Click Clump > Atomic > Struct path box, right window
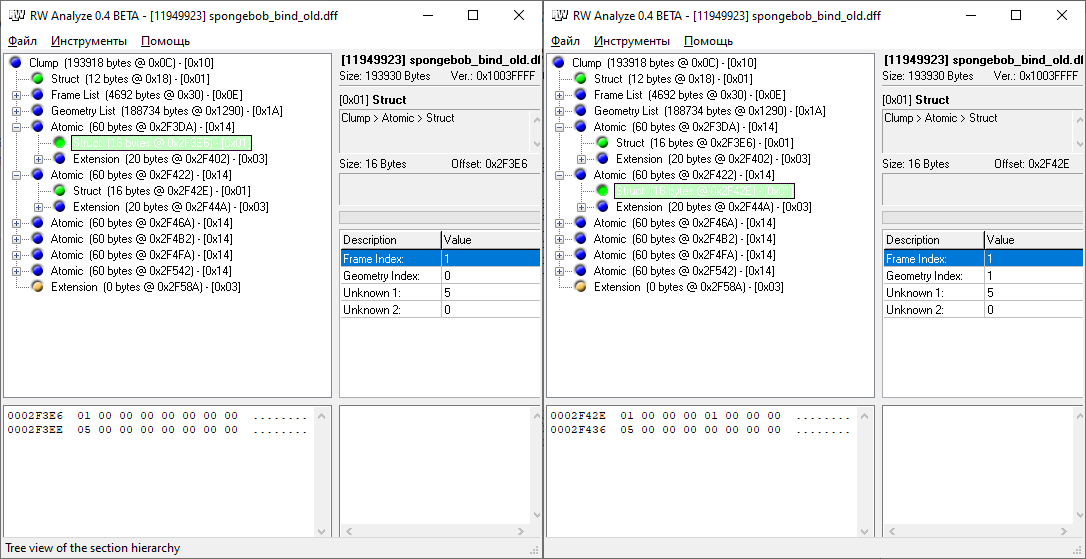This screenshot has width=1086, height=559. pos(983,130)
